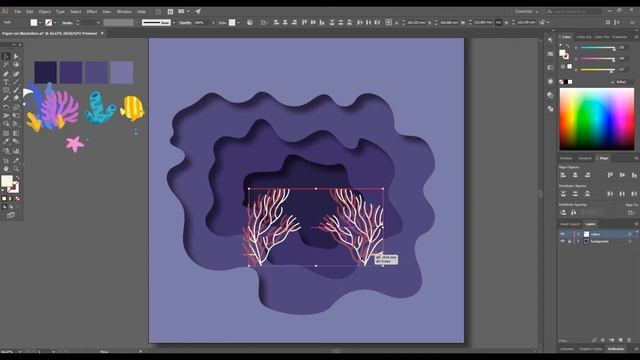The width and height of the screenshot is (640, 360).
Task: Select the Type tool
Action: (6, 82)
